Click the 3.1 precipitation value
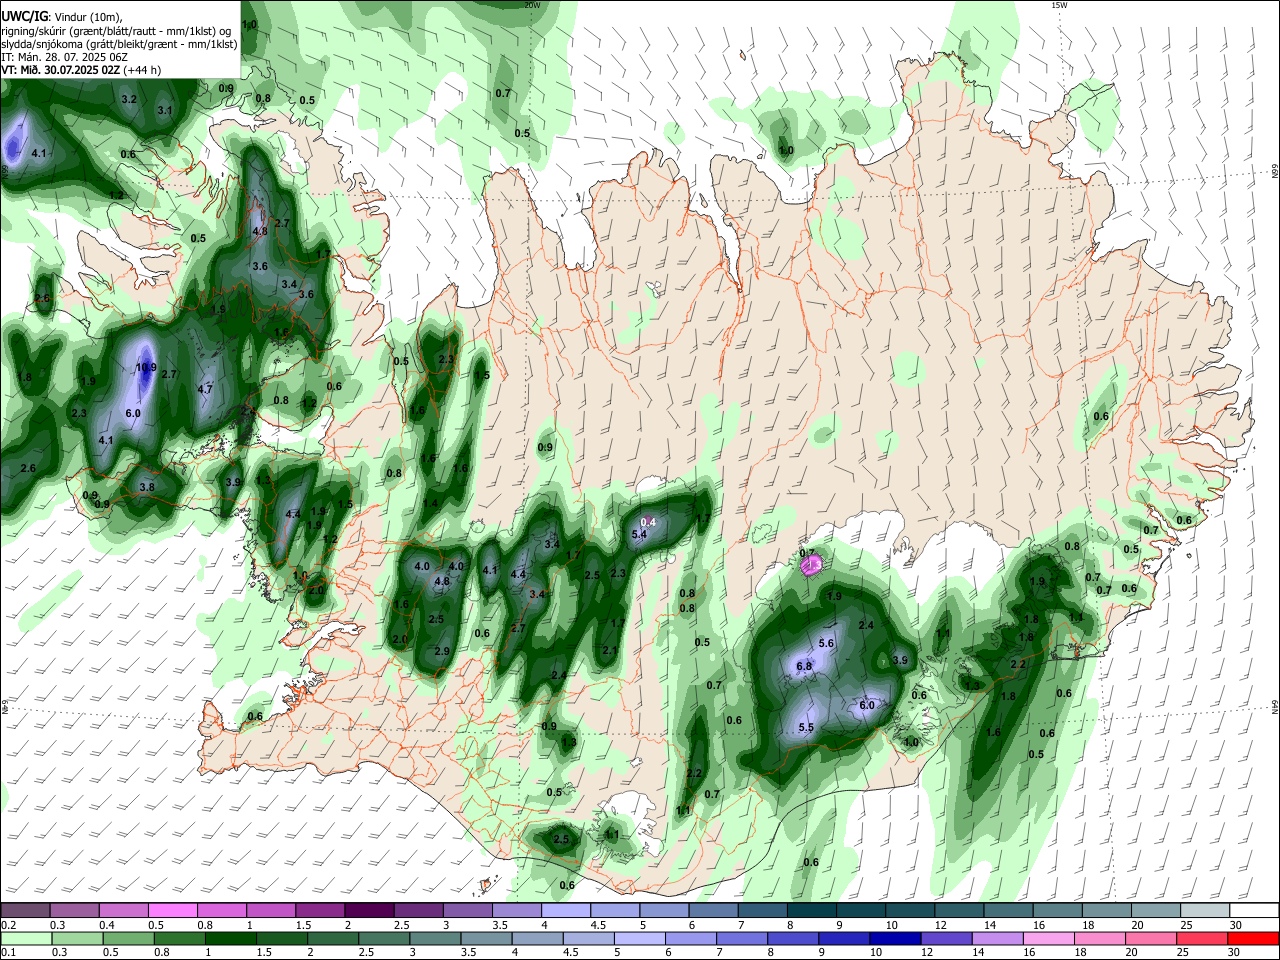 [165, 110]
